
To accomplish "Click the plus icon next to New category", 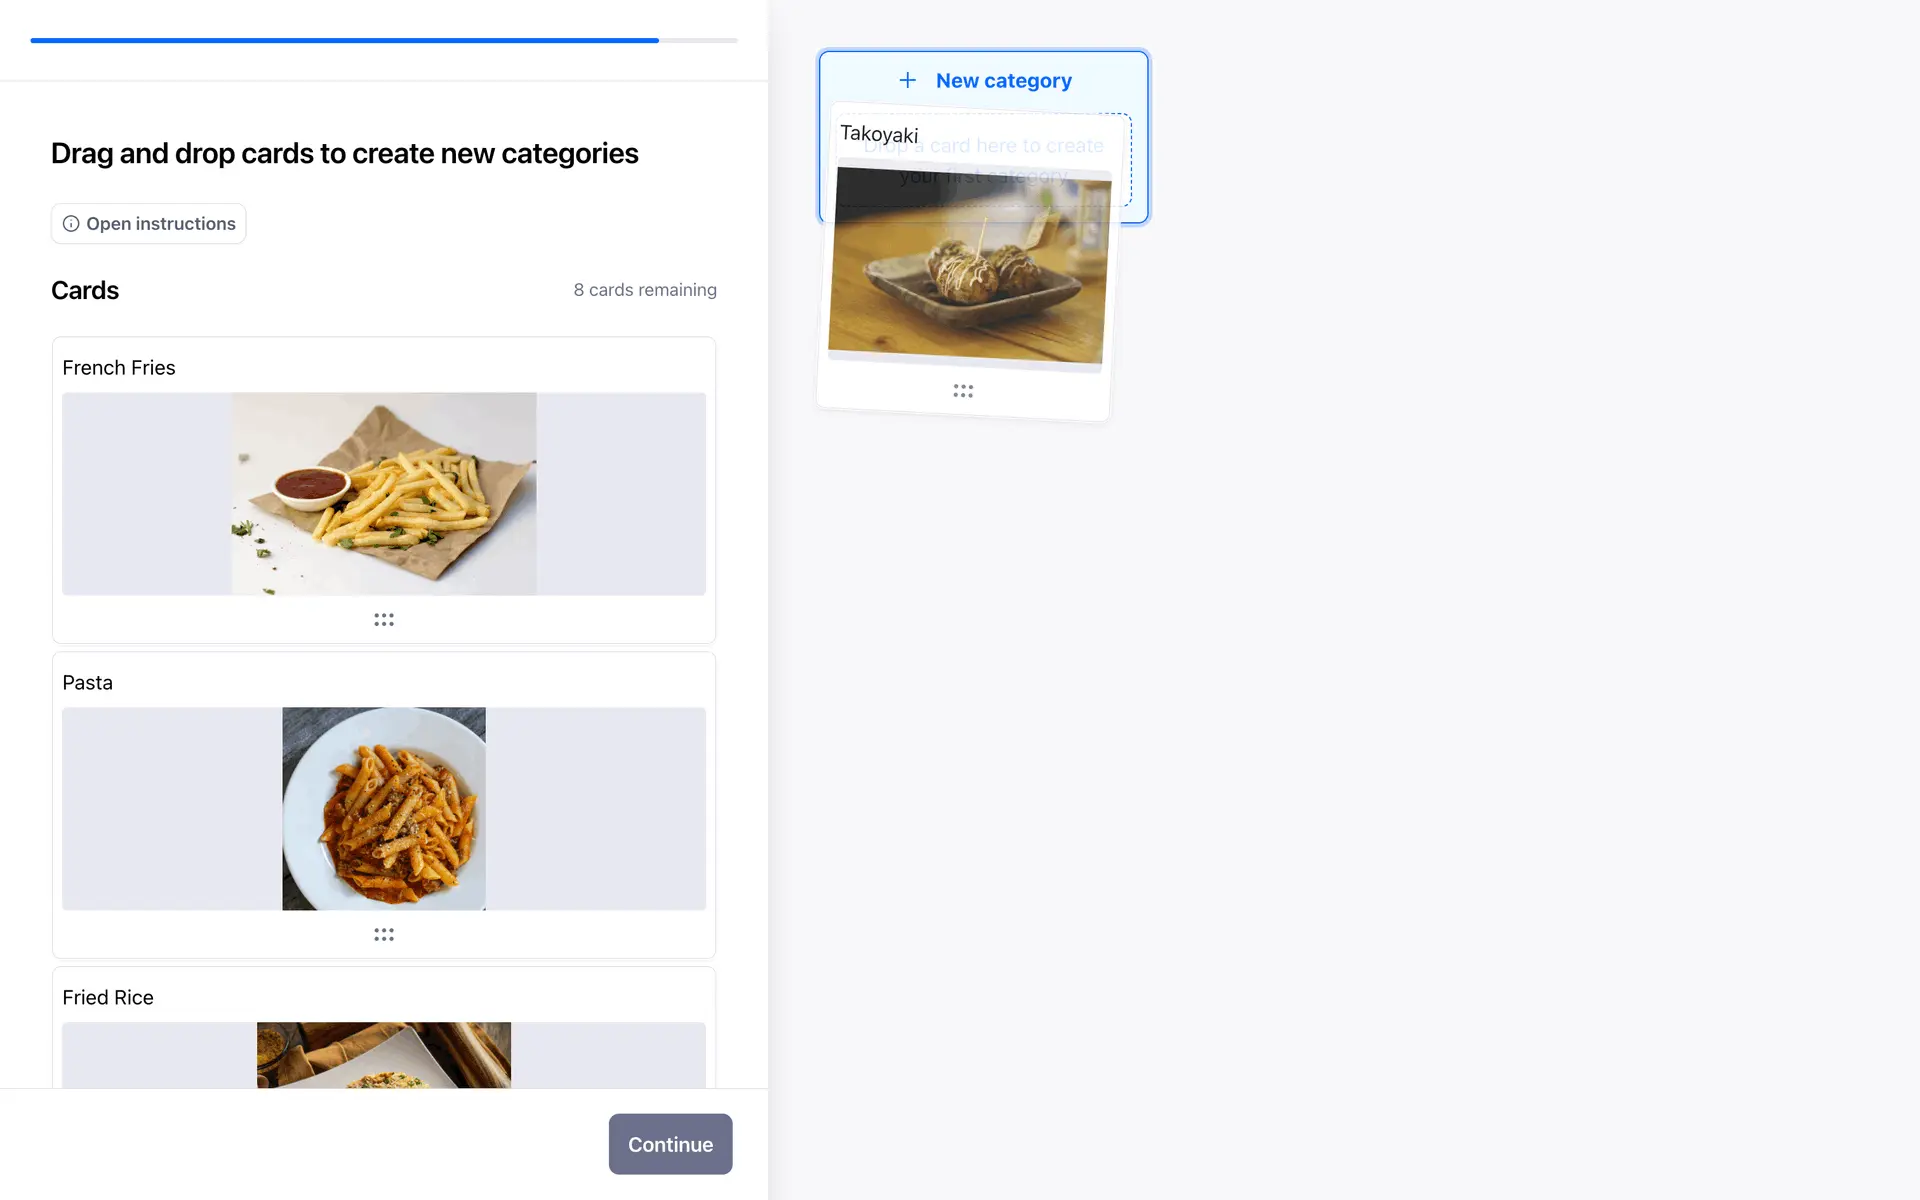I will point(907,80).
